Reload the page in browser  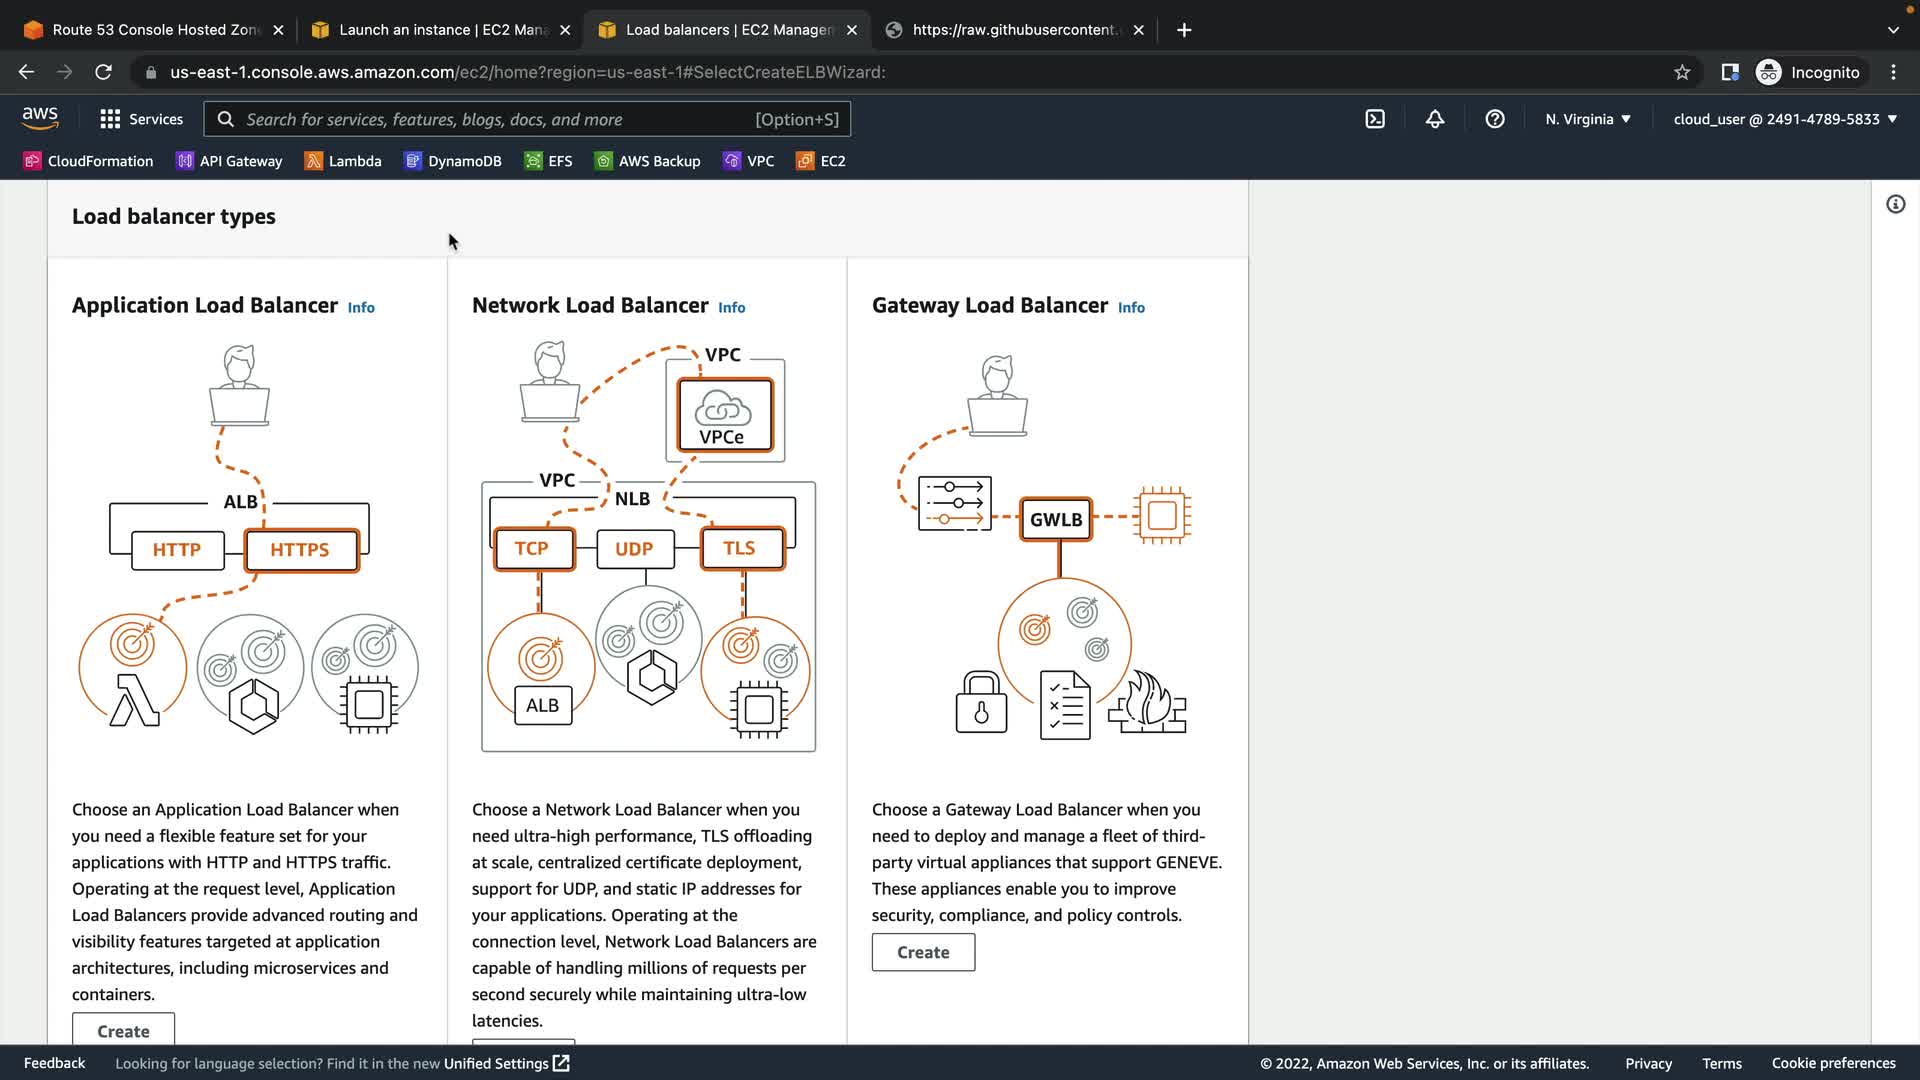click(103, 72)
